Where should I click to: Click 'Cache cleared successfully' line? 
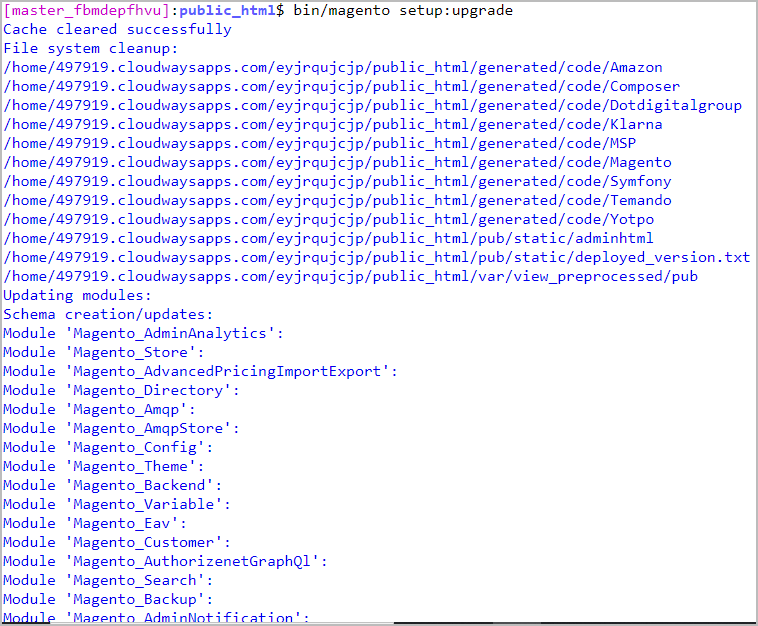point(117,29)
